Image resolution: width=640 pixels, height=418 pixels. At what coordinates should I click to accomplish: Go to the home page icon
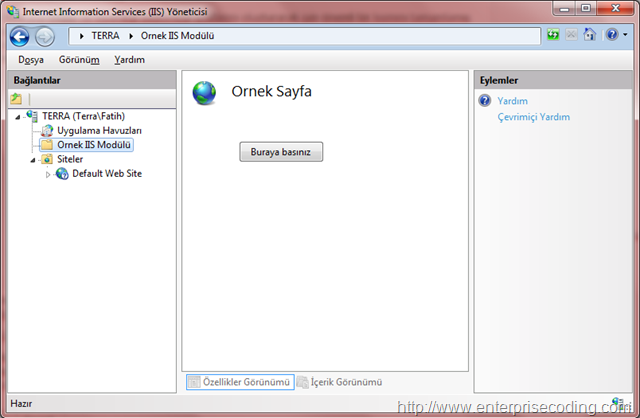tap(589, 34)
